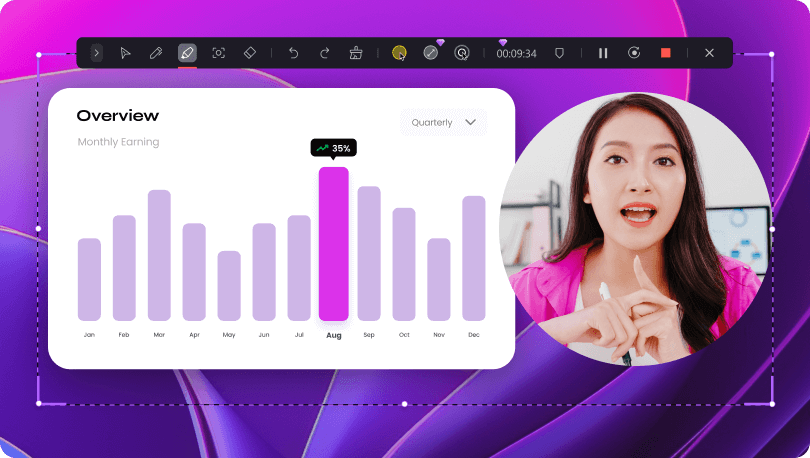Screen dimensions: 810x458
Task: Choose the screenshot capture frame tool
Action: pos(219,53)
